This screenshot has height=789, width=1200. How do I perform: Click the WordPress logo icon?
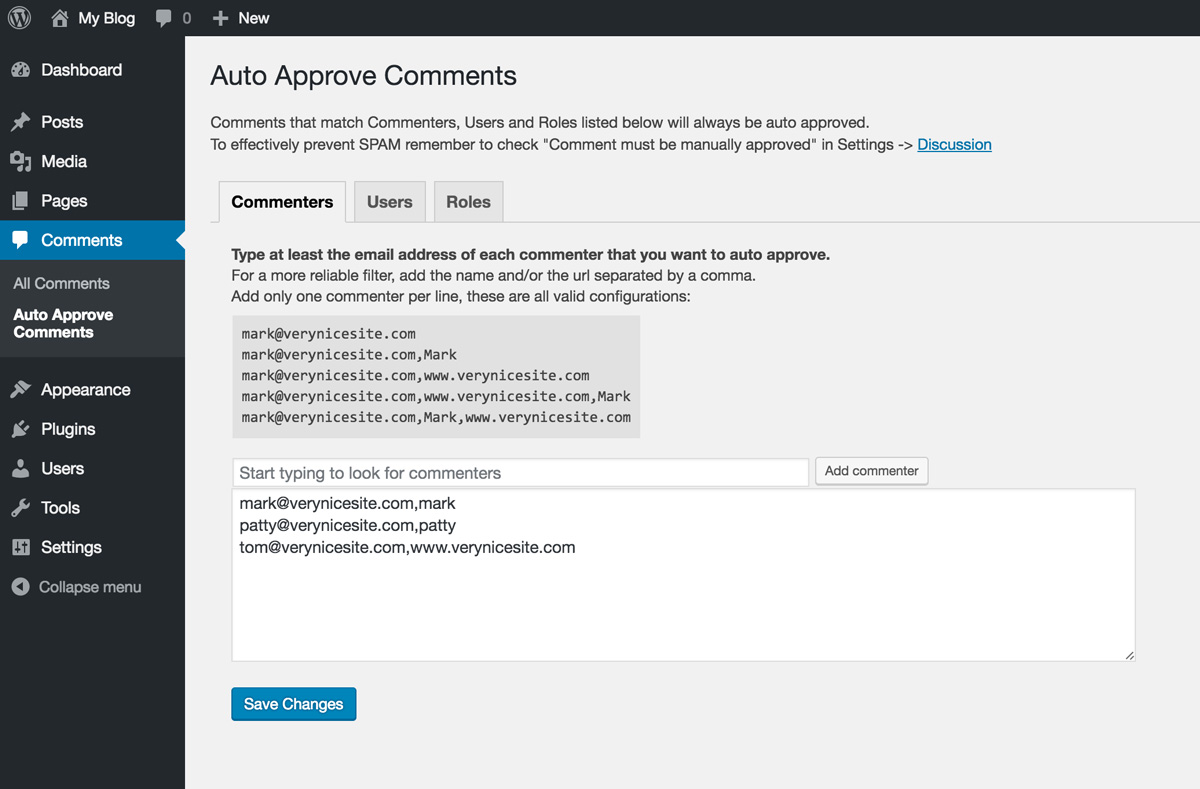pyautogui.click(x=19, y=18)
